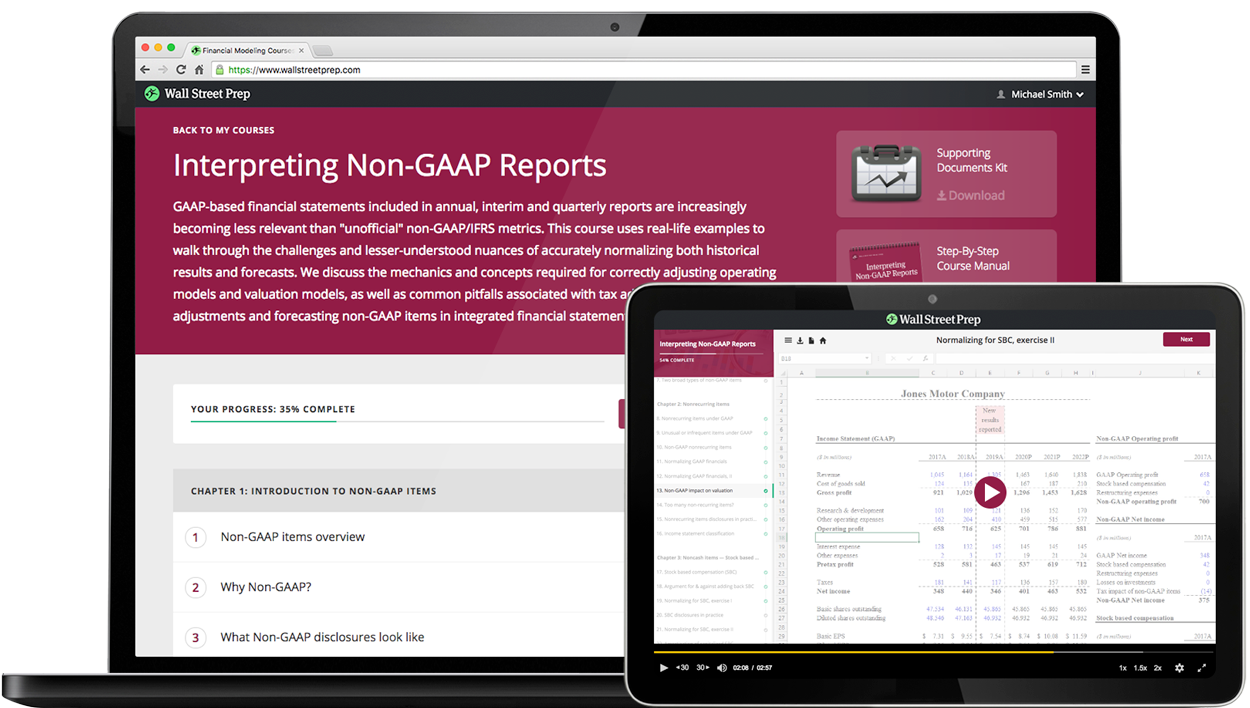Select the Financial Modeling Courses tab
Screen dimensions: 1250x708
coord(246,50)
